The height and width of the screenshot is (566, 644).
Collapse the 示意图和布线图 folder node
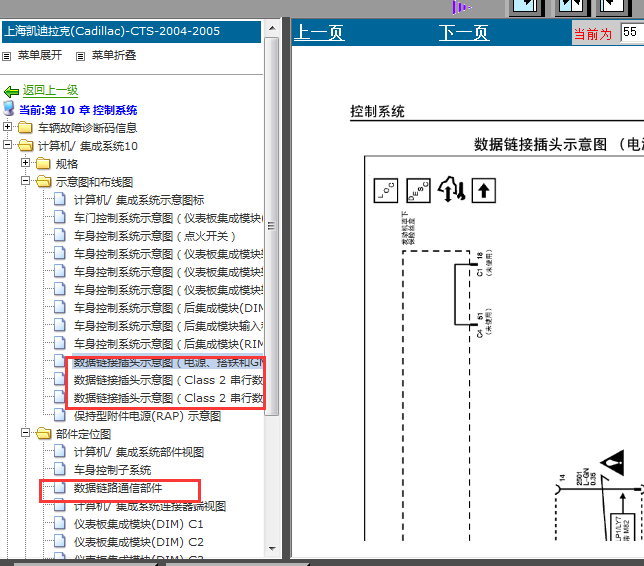[x=25, y=180]
